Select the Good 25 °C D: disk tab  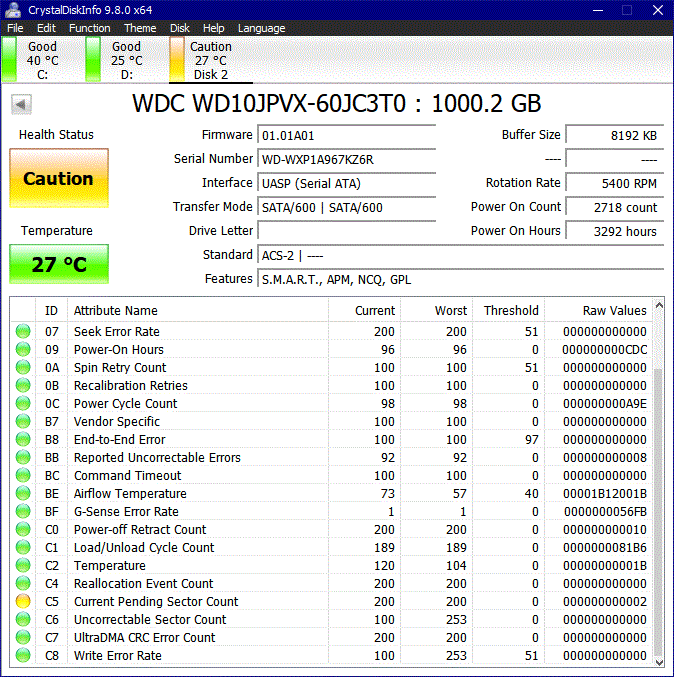coord(127,60)
